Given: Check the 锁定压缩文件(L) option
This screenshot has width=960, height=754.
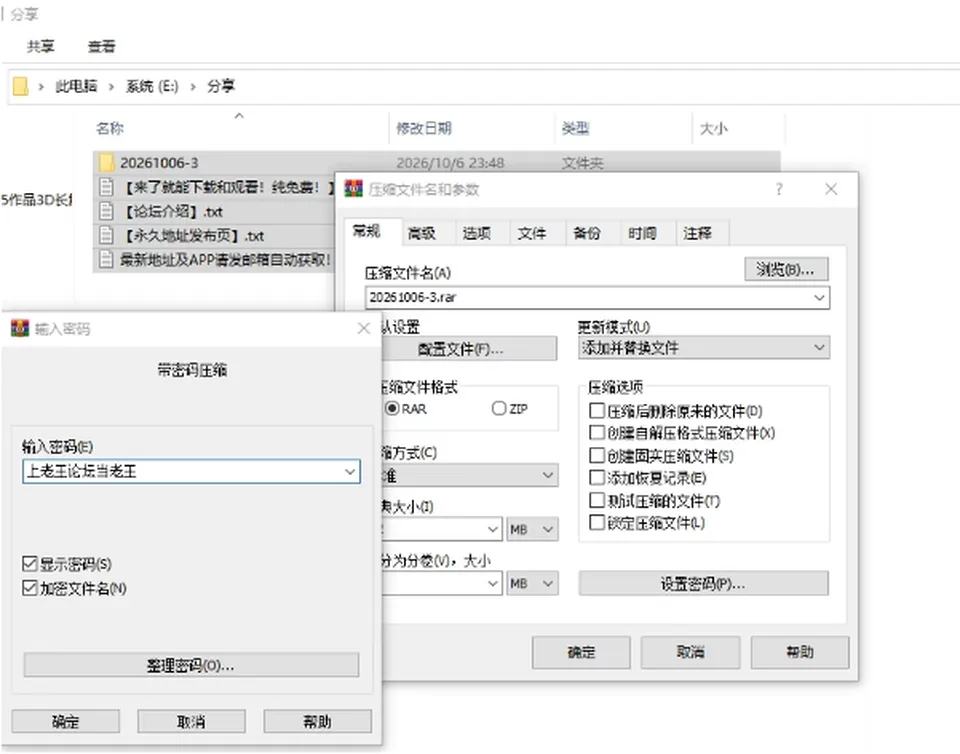Looking at the screenshot, I should [x=596, y=523].
